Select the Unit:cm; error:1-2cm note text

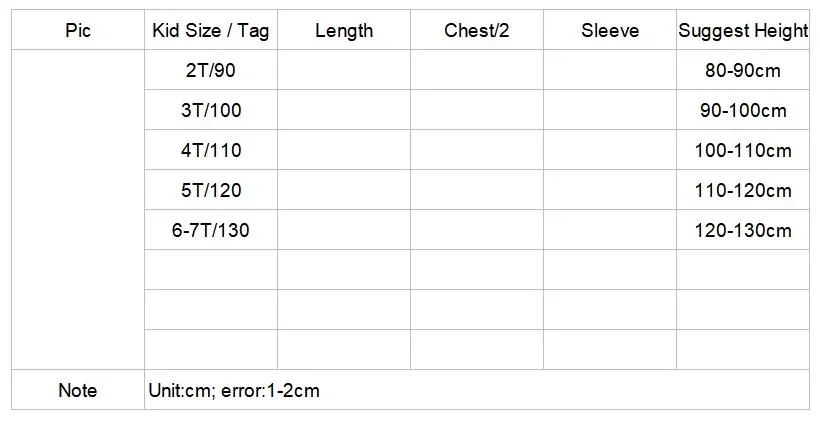click(x=233, y=390)
